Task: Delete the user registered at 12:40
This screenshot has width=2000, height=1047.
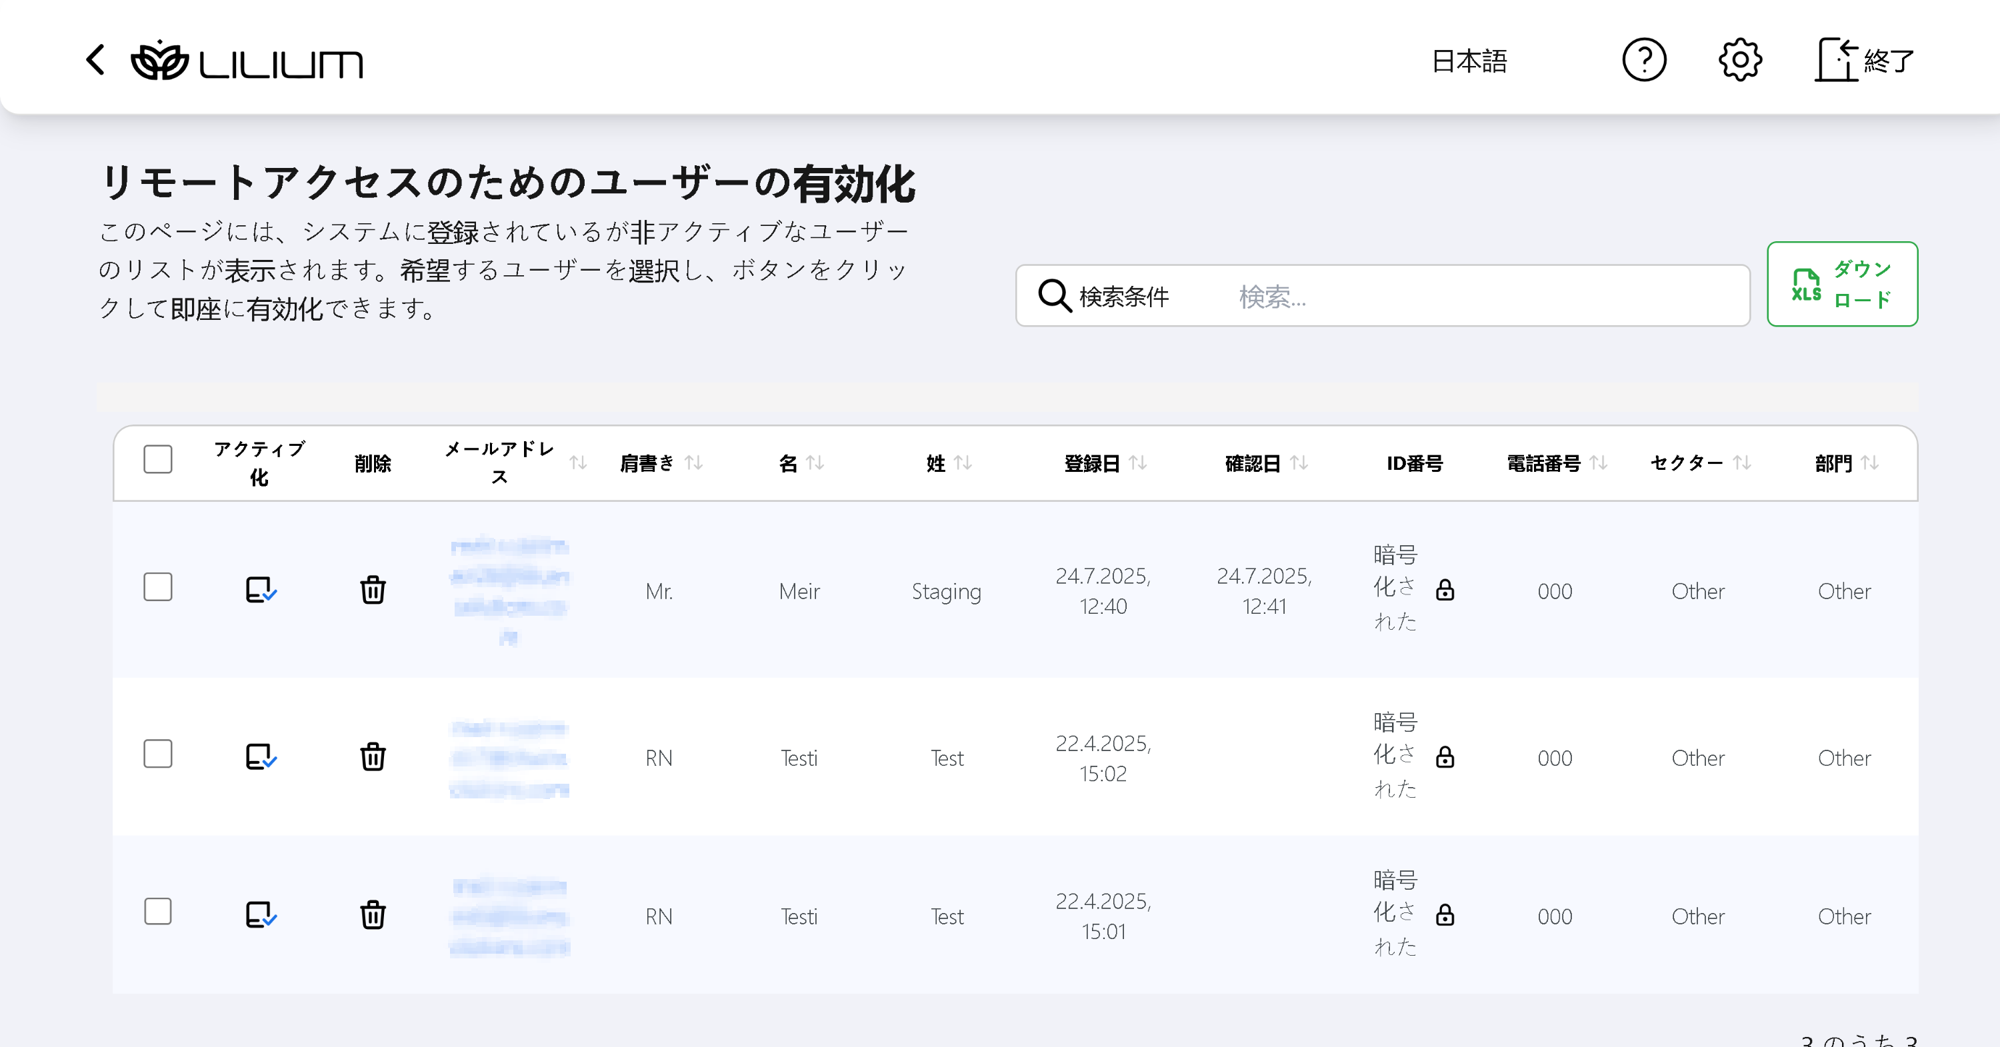Action: click(373, 590)
